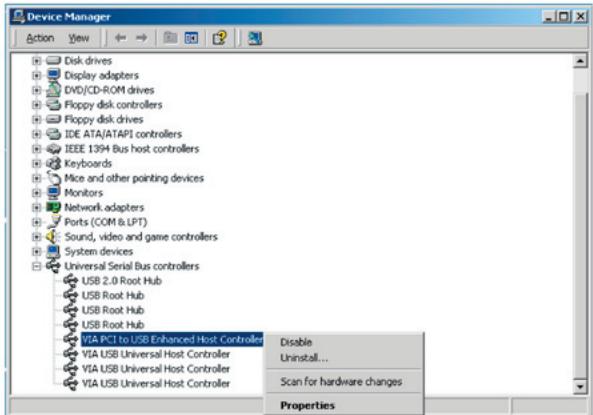Expand the DVD/CD-ROM drives node

point(36,90)
